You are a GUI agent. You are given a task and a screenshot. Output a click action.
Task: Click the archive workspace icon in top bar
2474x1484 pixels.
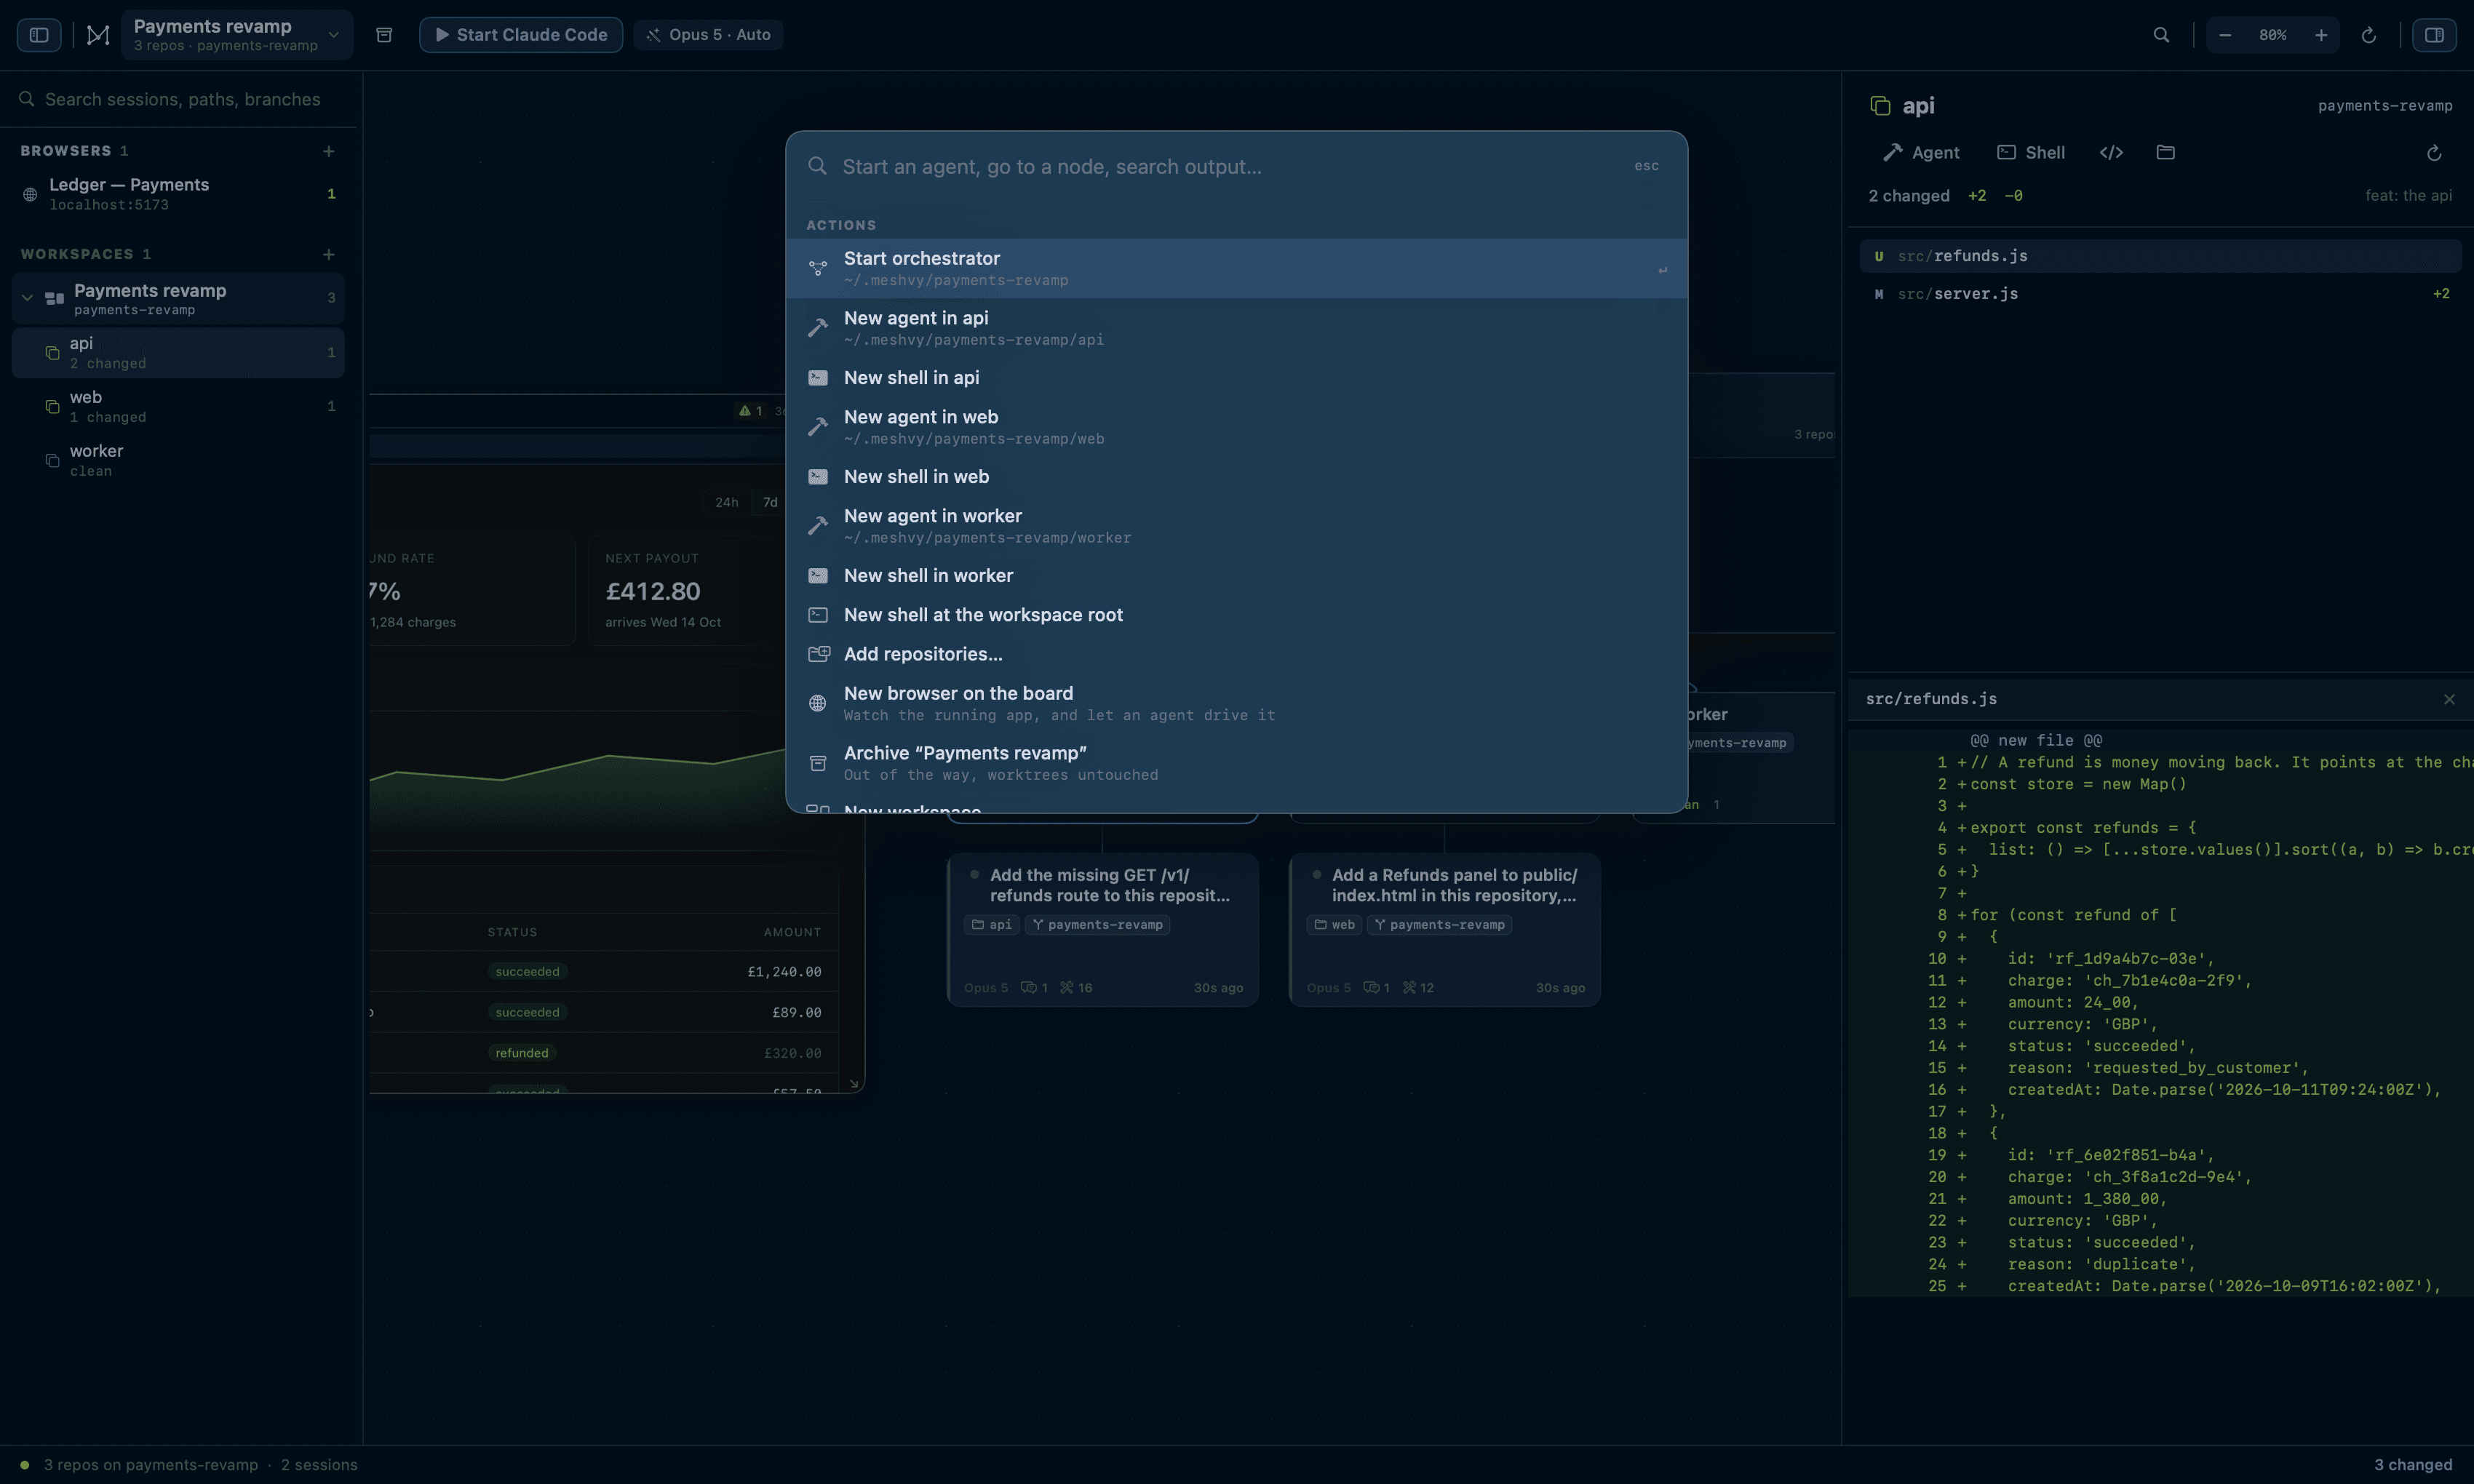coord(384,35)
